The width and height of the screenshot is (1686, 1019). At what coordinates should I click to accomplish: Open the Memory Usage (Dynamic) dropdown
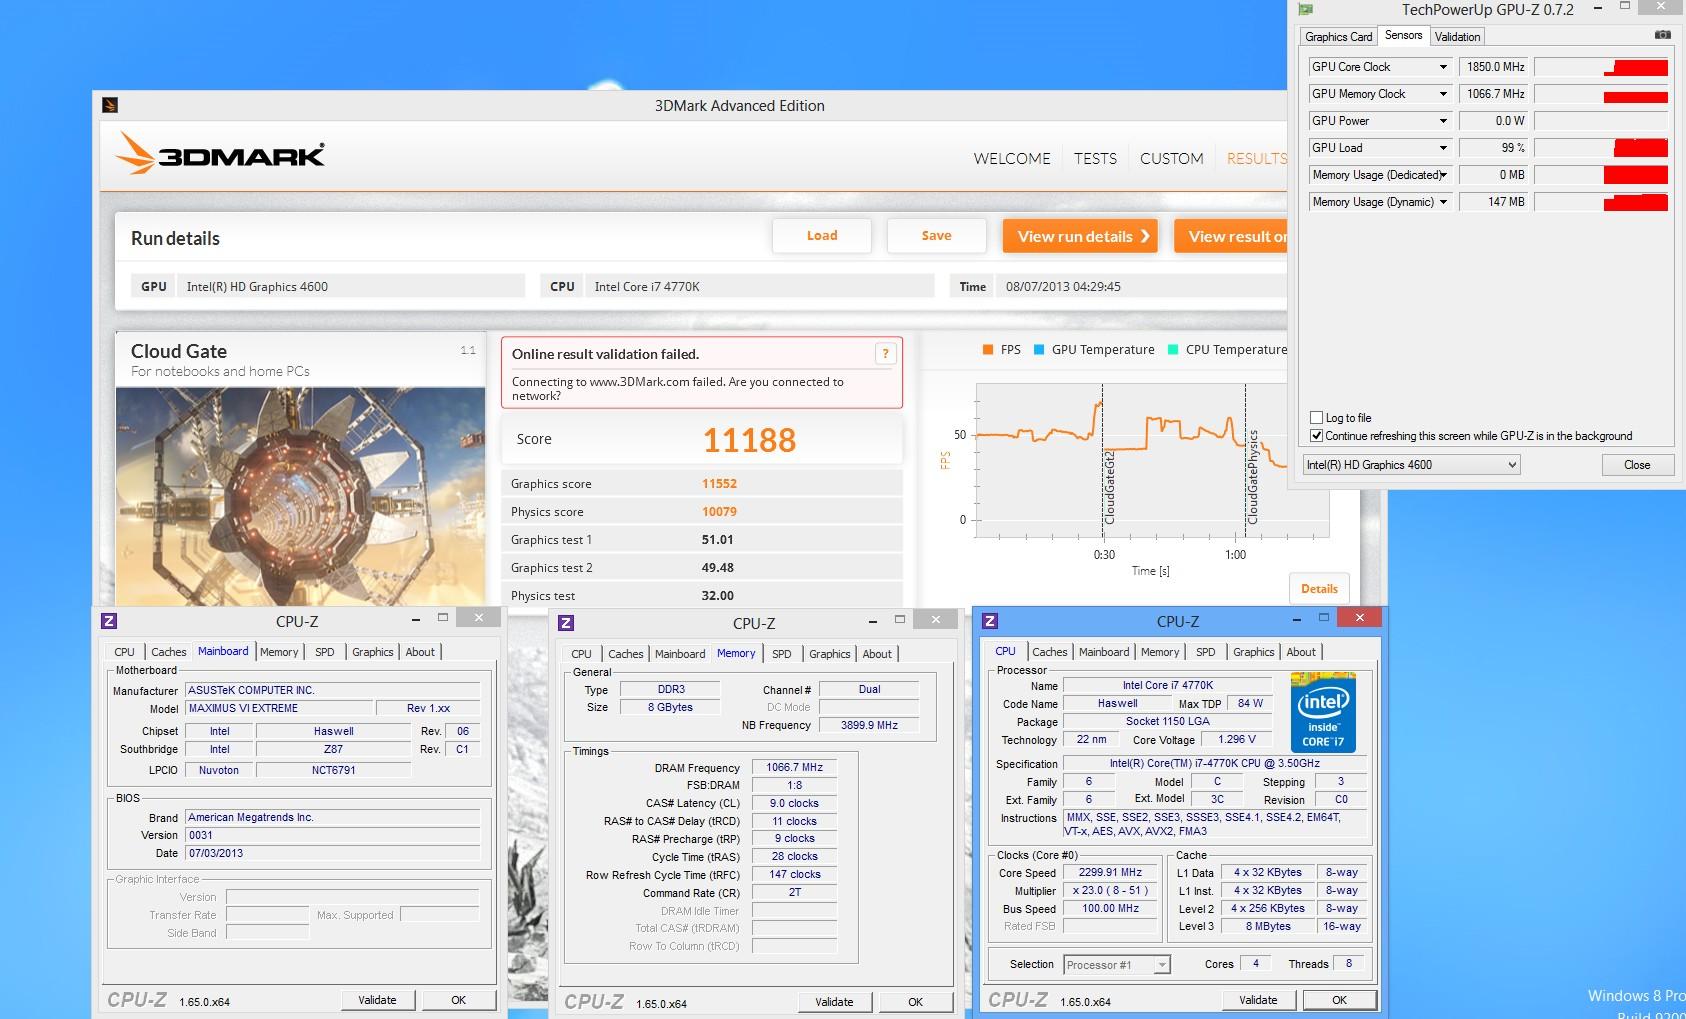coord(1443,202)
